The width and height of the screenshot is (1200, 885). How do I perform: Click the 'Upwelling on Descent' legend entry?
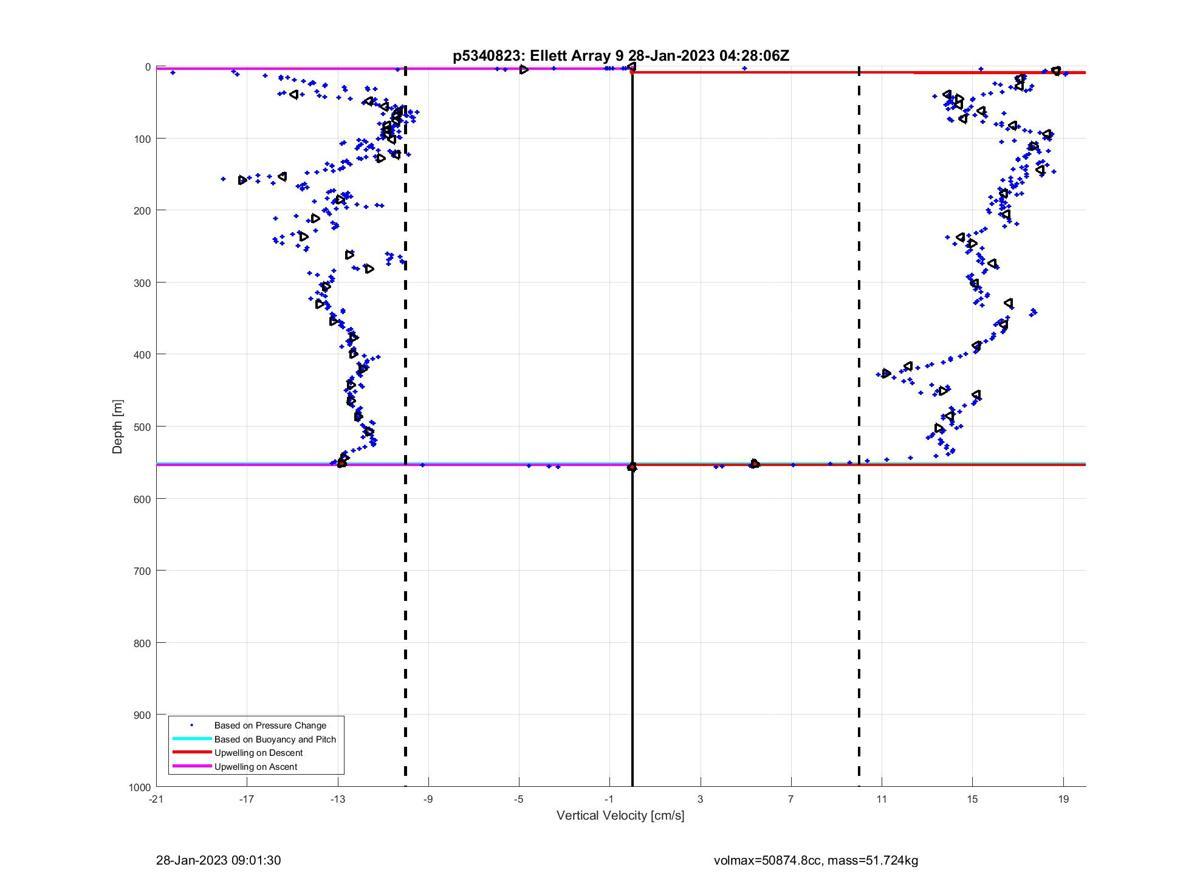tap(258, 753)
